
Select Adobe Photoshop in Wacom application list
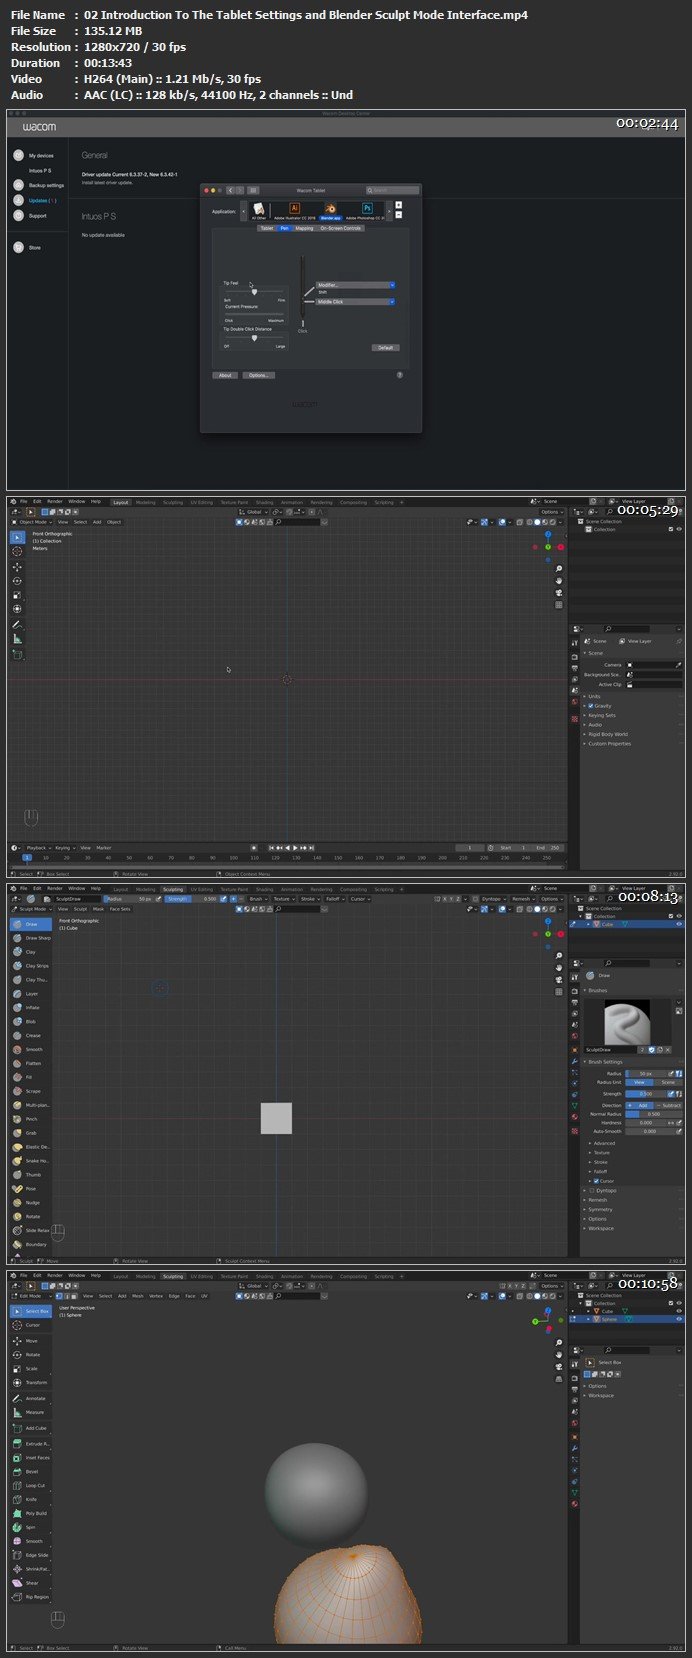coord(367,210)
